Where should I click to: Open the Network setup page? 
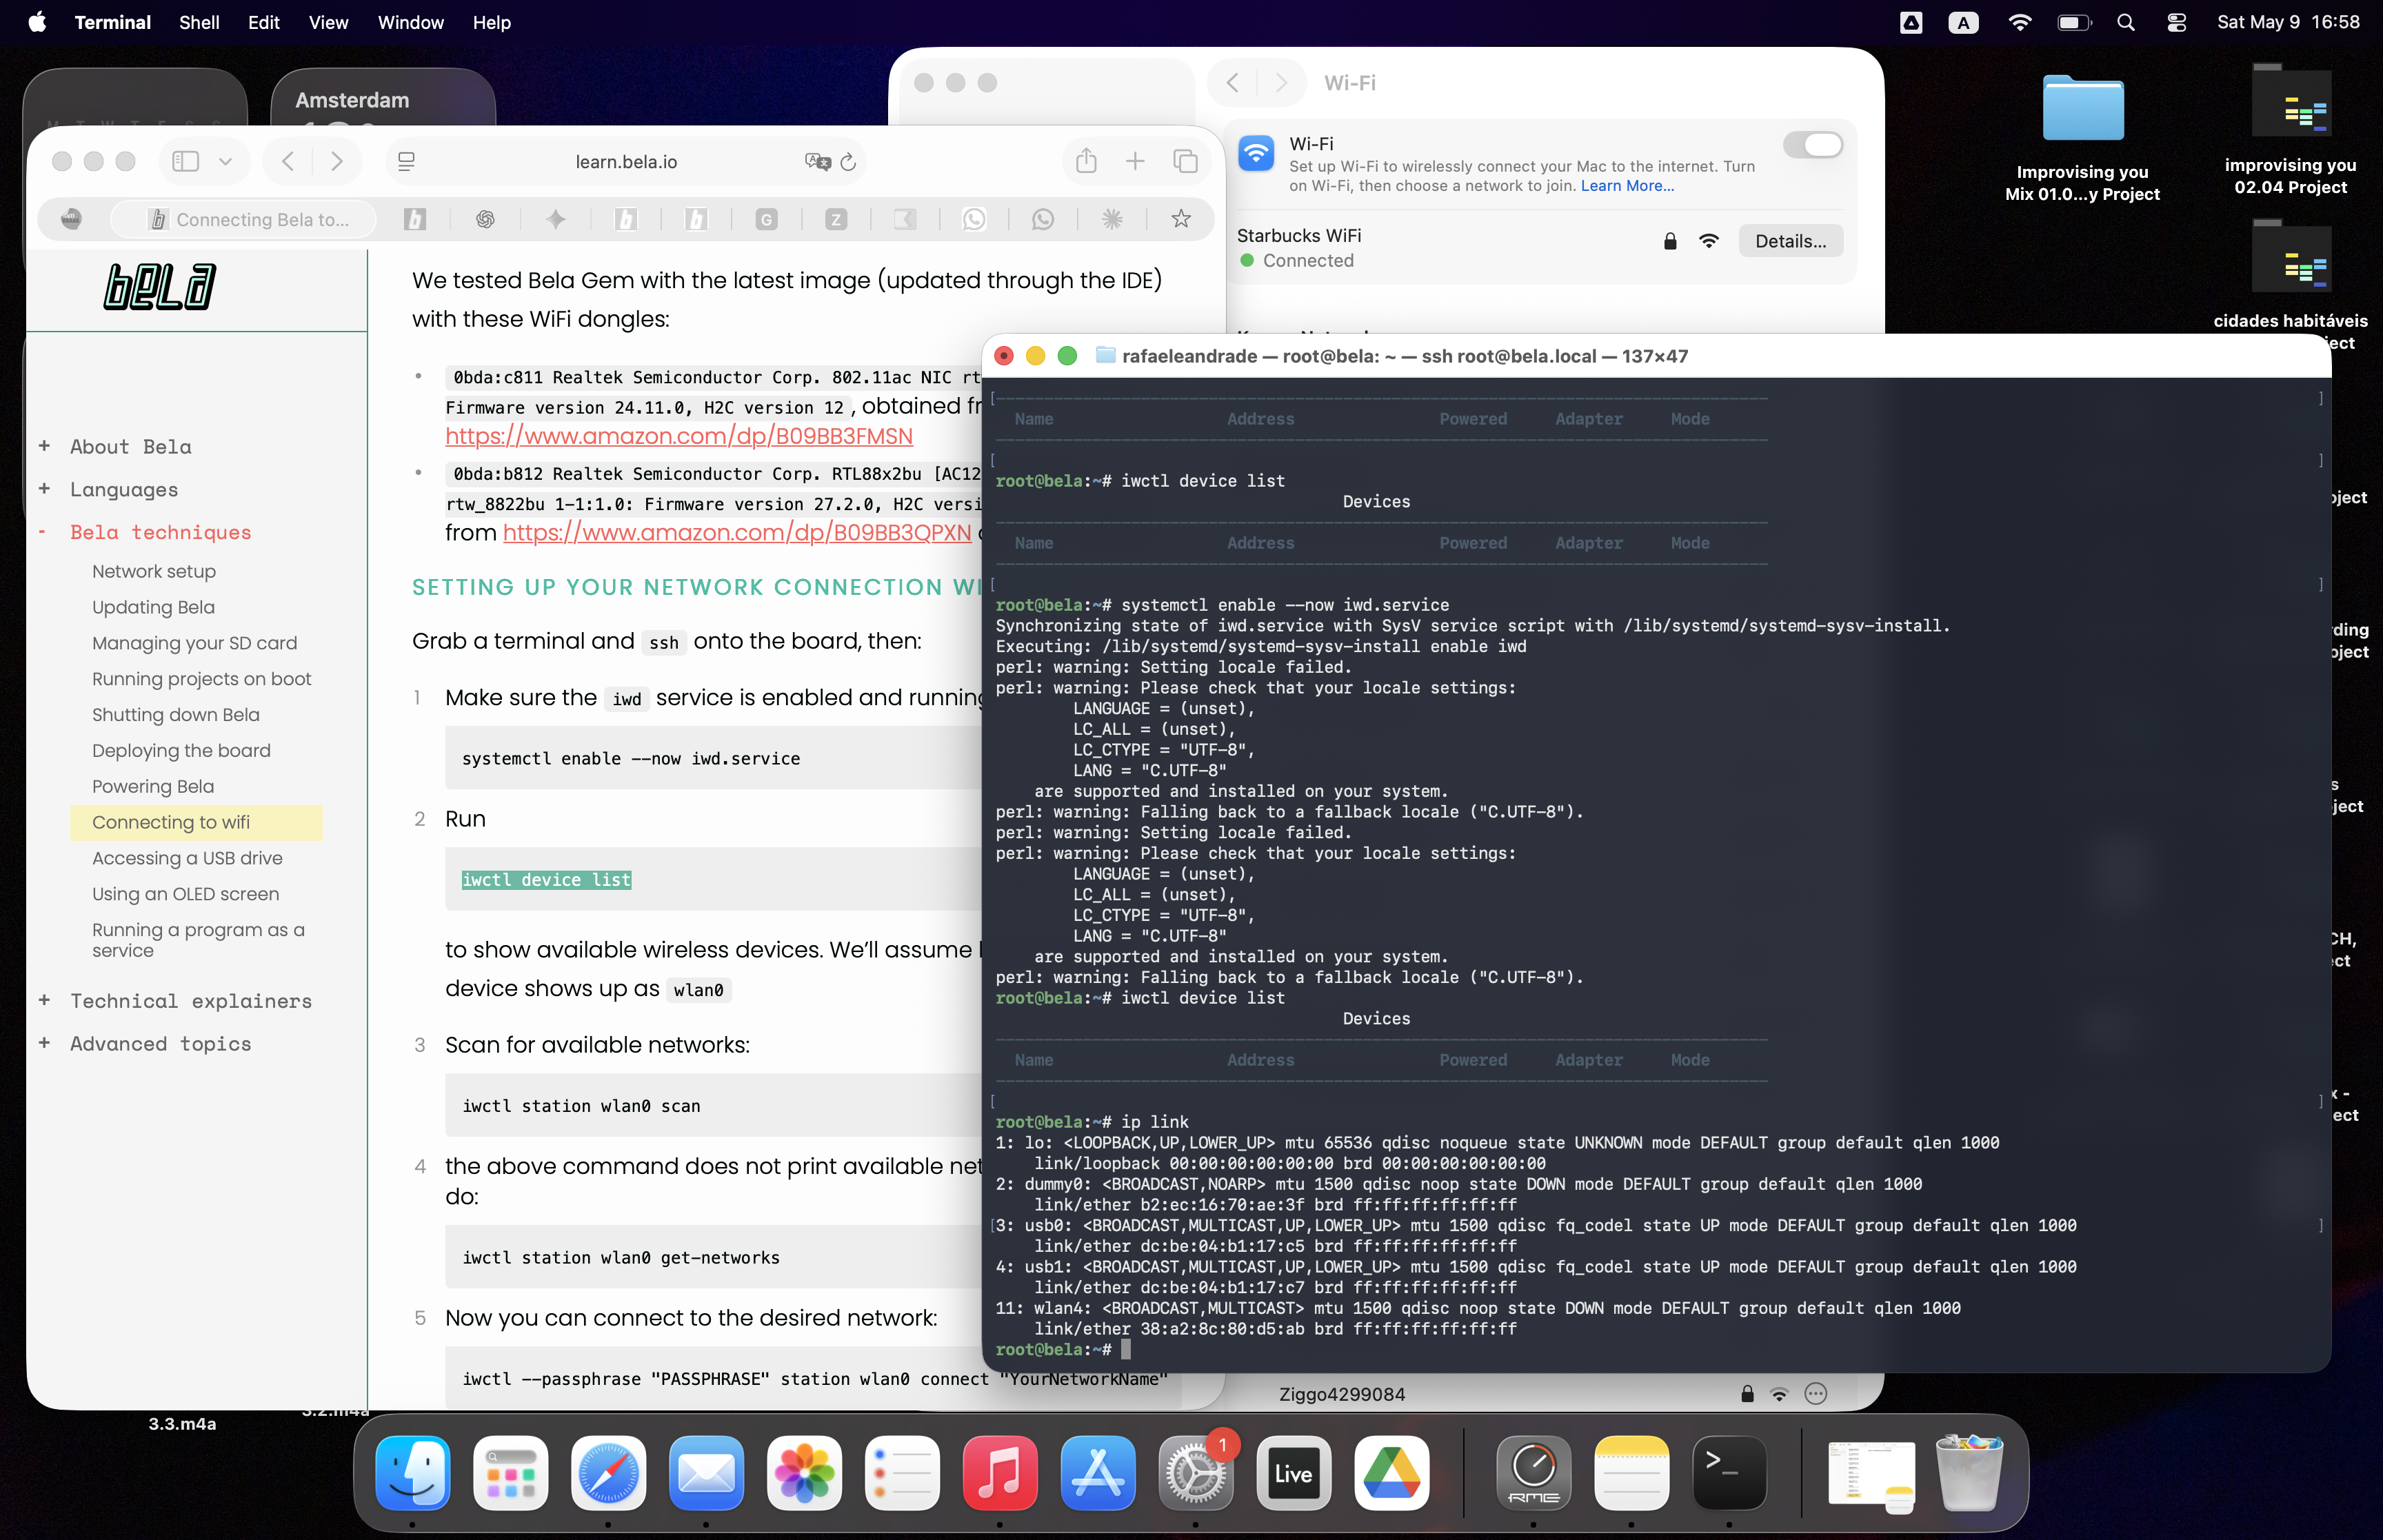(154, 571)
